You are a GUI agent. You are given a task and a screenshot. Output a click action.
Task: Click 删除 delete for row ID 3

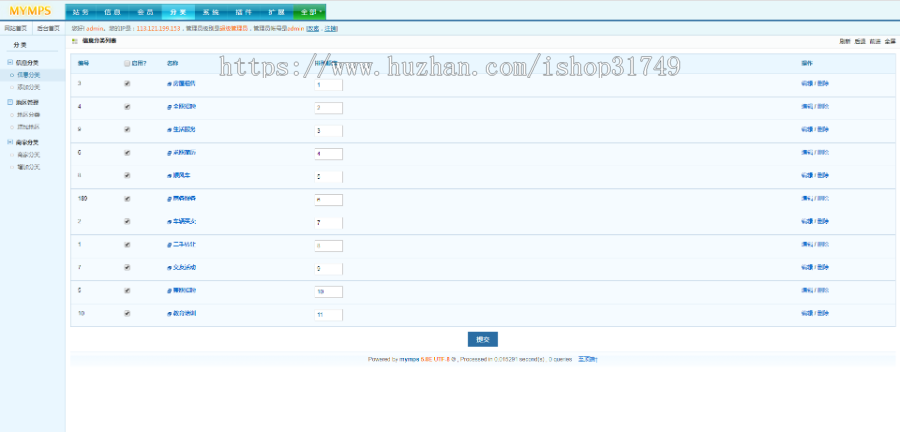point(823,84)
